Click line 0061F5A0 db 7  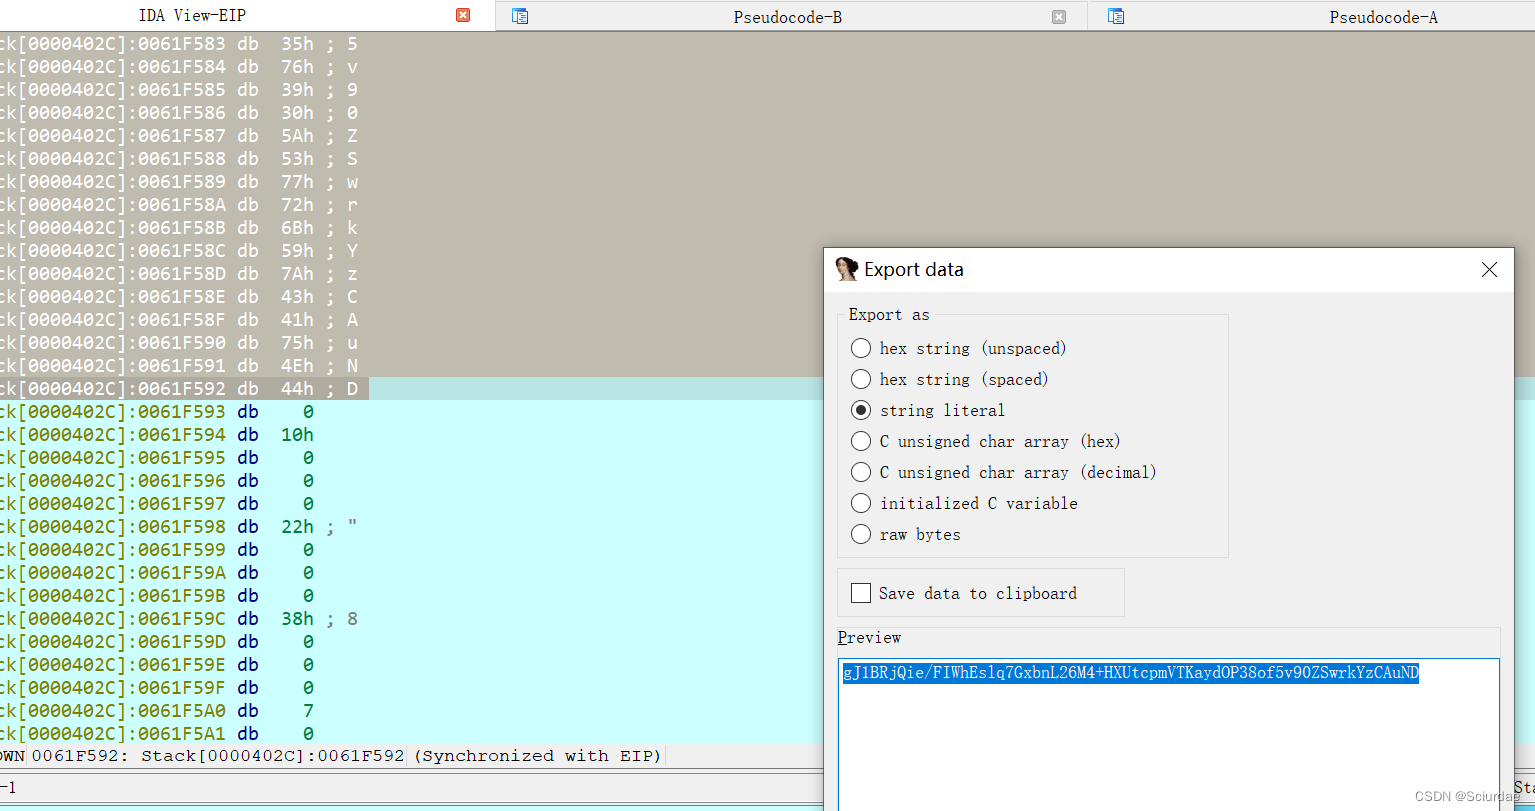158,711
